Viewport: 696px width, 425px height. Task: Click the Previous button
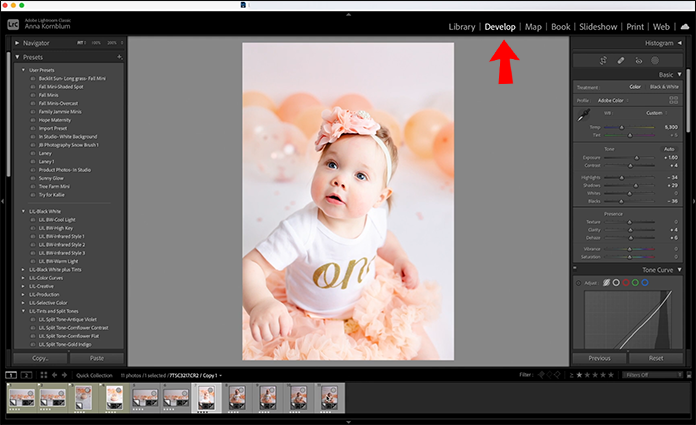coord(599,357)
